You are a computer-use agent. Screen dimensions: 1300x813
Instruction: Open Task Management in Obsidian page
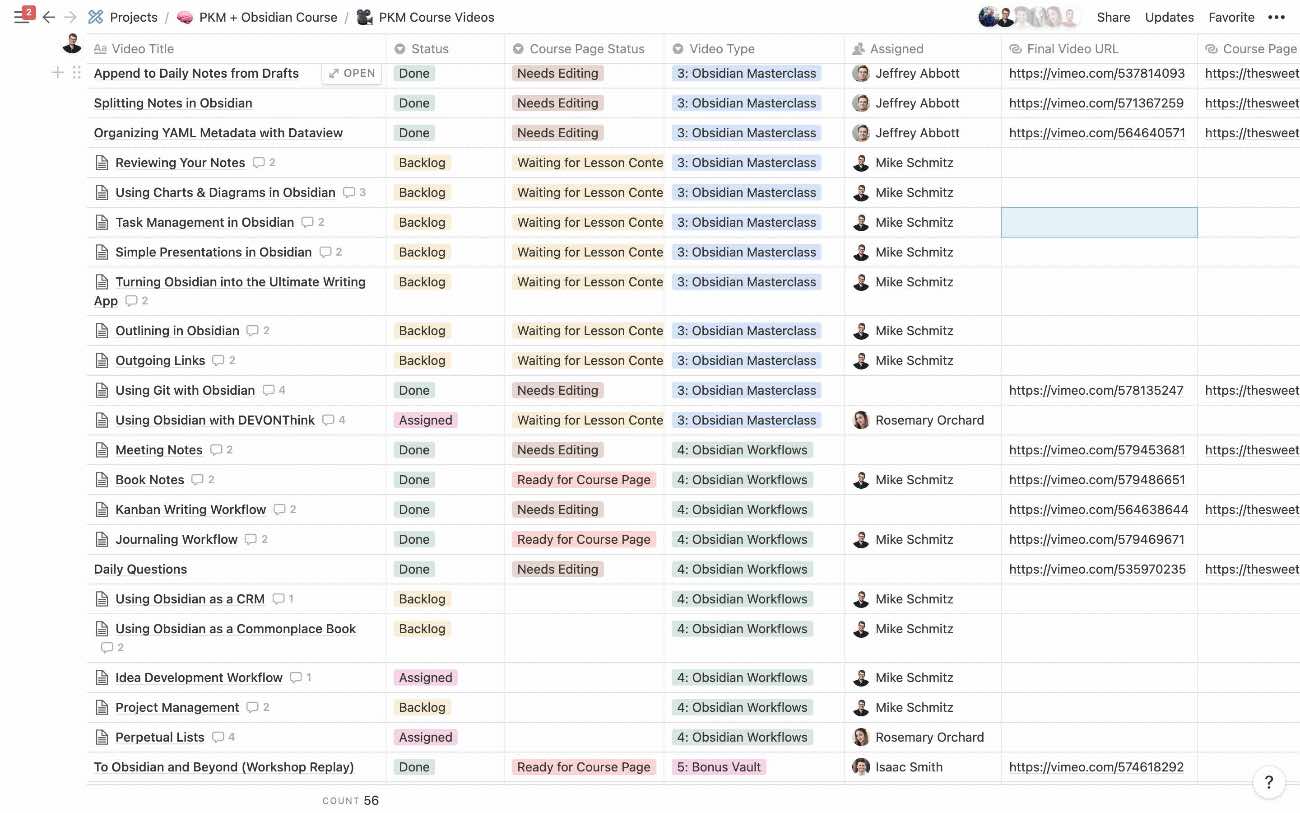point(205,223)
